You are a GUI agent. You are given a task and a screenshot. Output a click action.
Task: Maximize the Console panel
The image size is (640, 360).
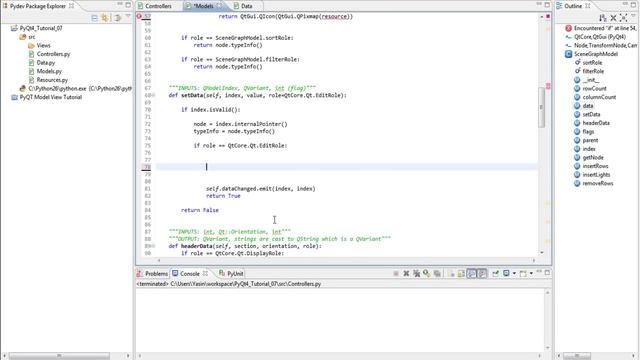click(547, 272)
